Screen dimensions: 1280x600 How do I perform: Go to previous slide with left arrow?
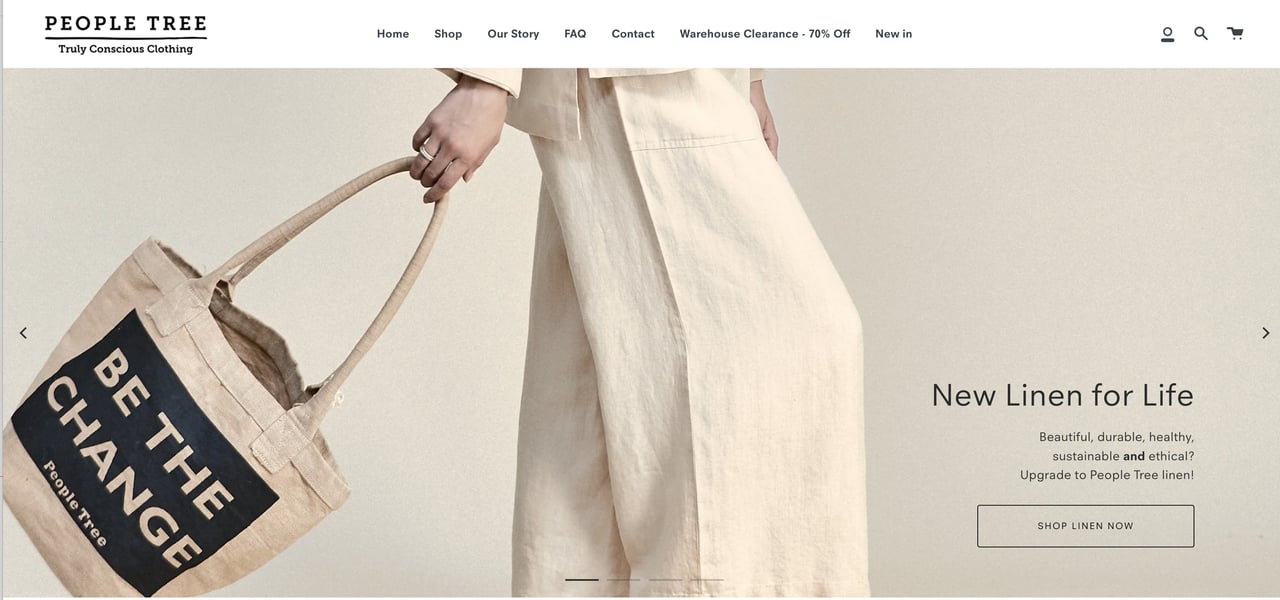point(24,333)
